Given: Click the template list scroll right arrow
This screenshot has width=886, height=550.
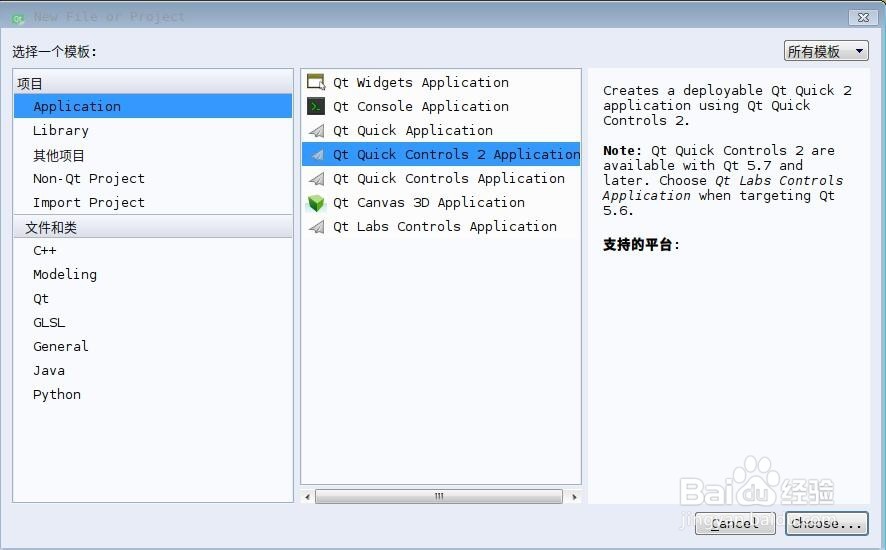Looking at the screenshot, I should click(574, 497).
